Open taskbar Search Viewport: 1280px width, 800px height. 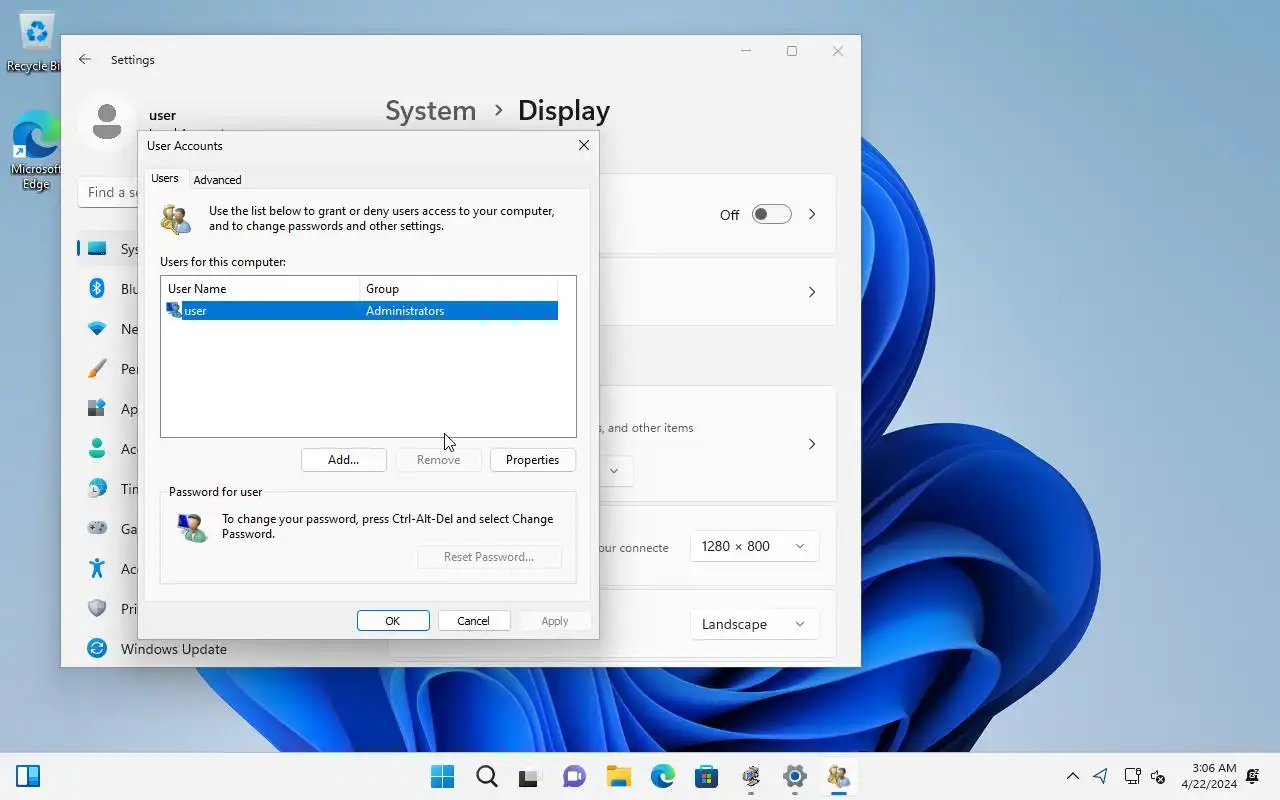click(x=486, y=777)
